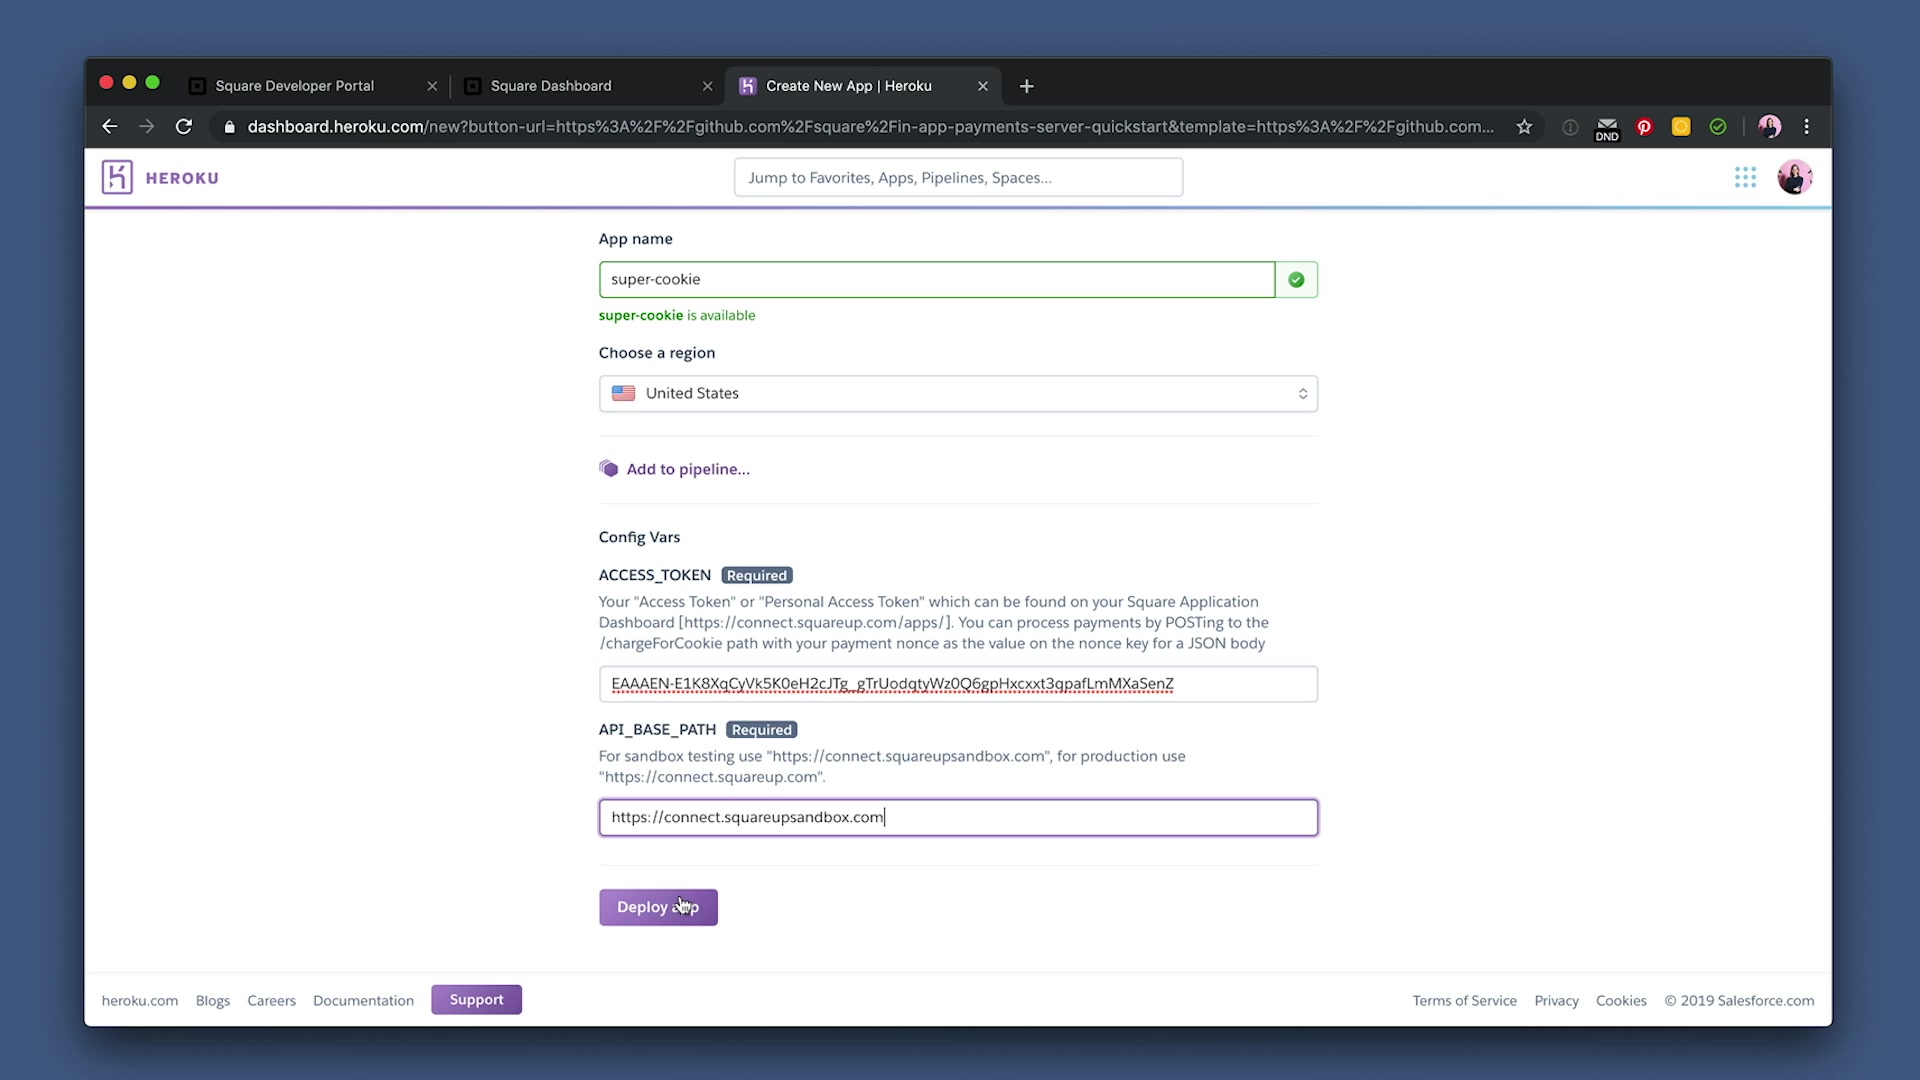Reload the page

pos(184,127)
